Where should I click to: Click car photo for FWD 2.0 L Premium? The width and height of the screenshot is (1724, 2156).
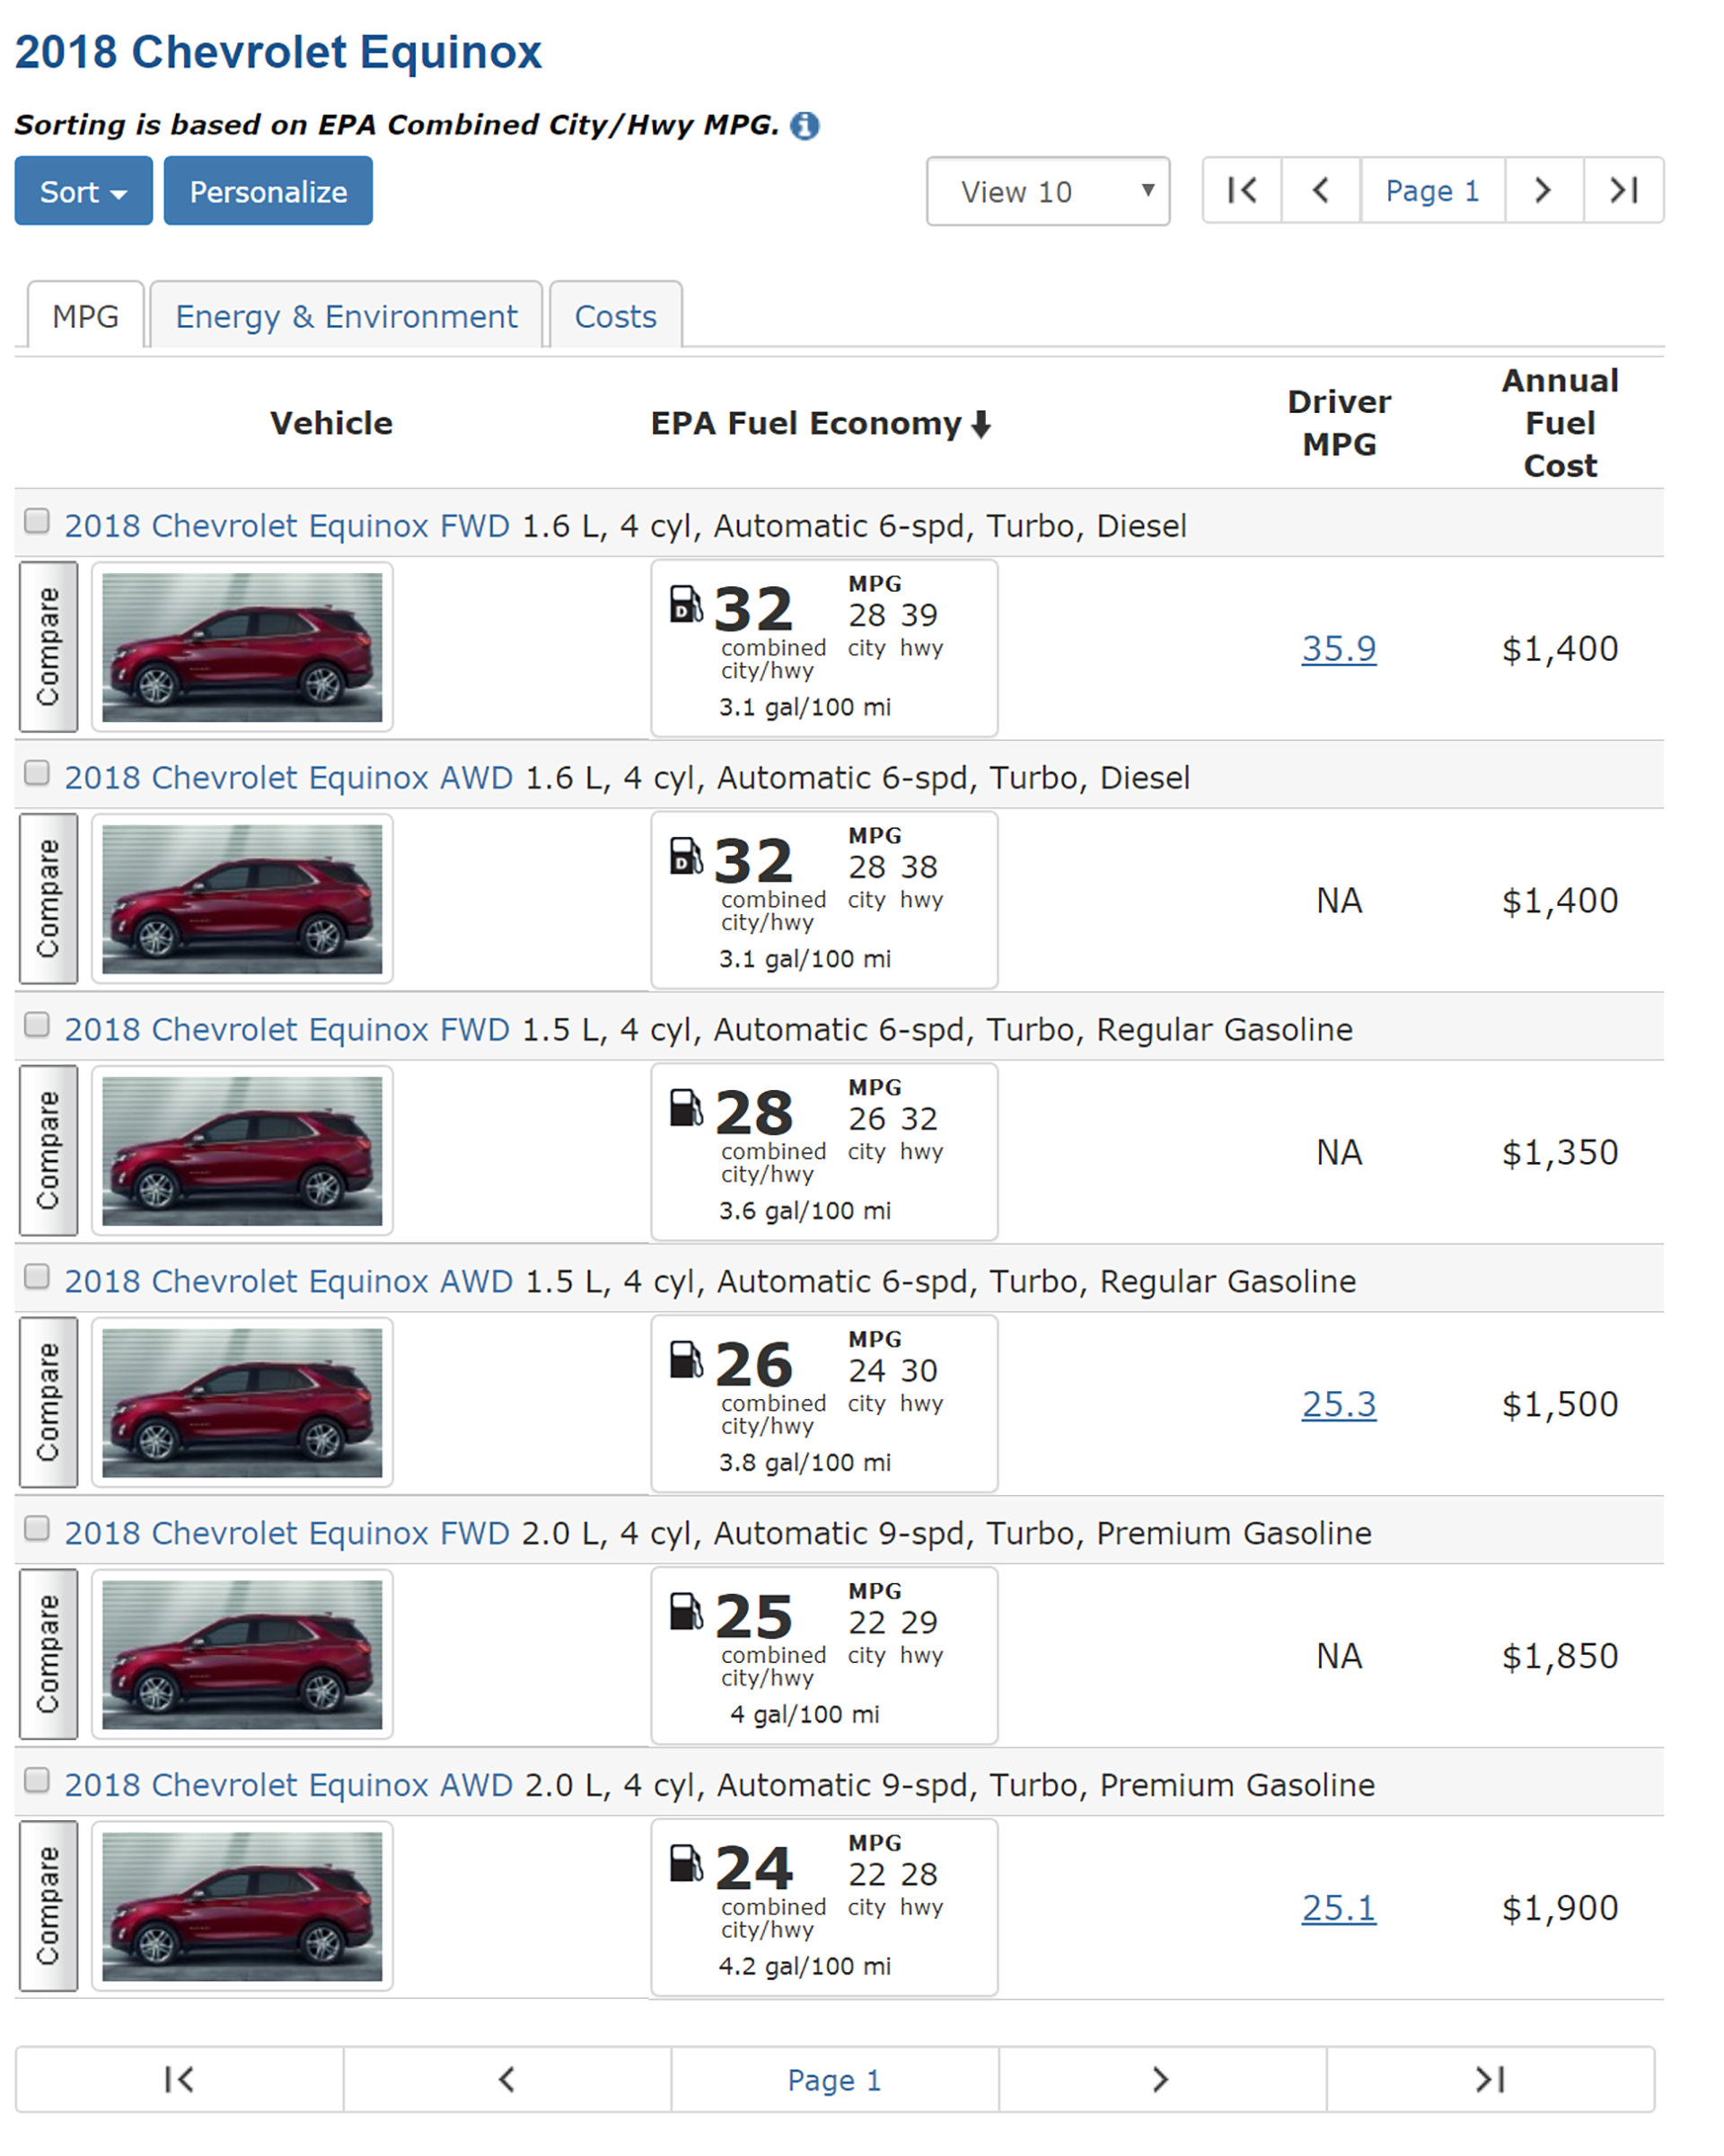(242, 1654)
